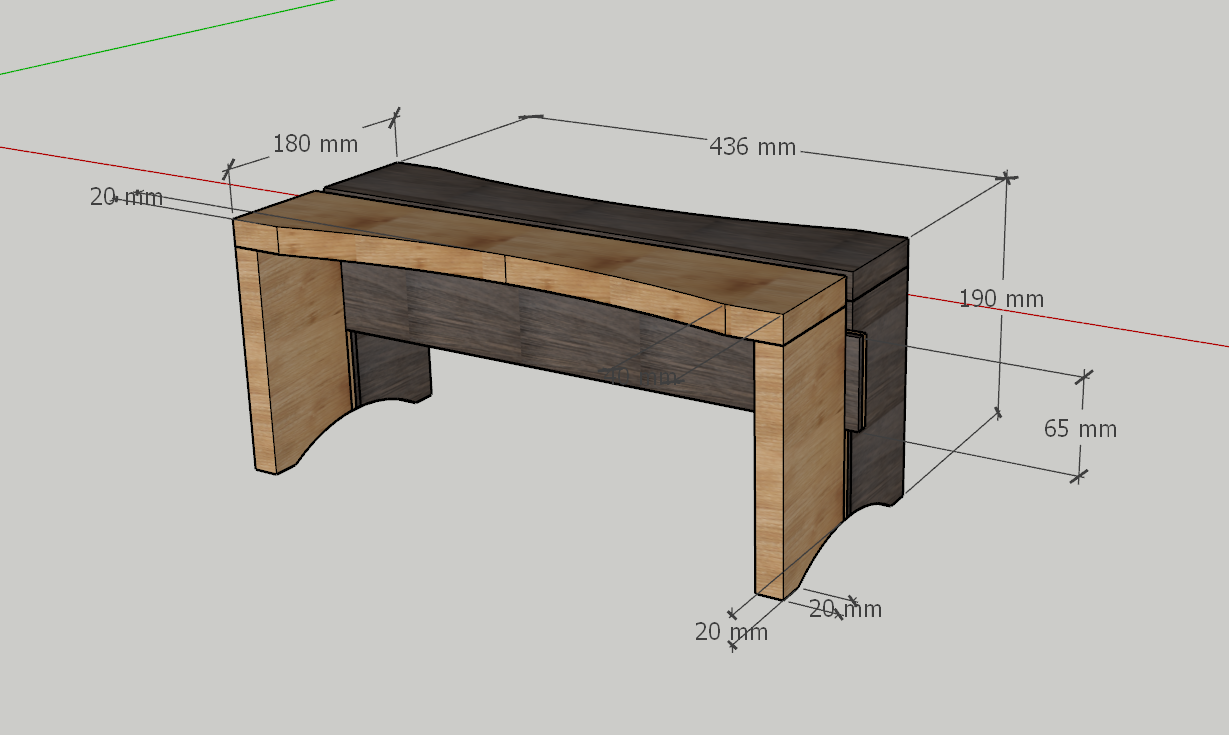The width and height of the screenshot is (1229, 735).
Task: Select the 180 mm dimension label
Action: coord(315,144)
